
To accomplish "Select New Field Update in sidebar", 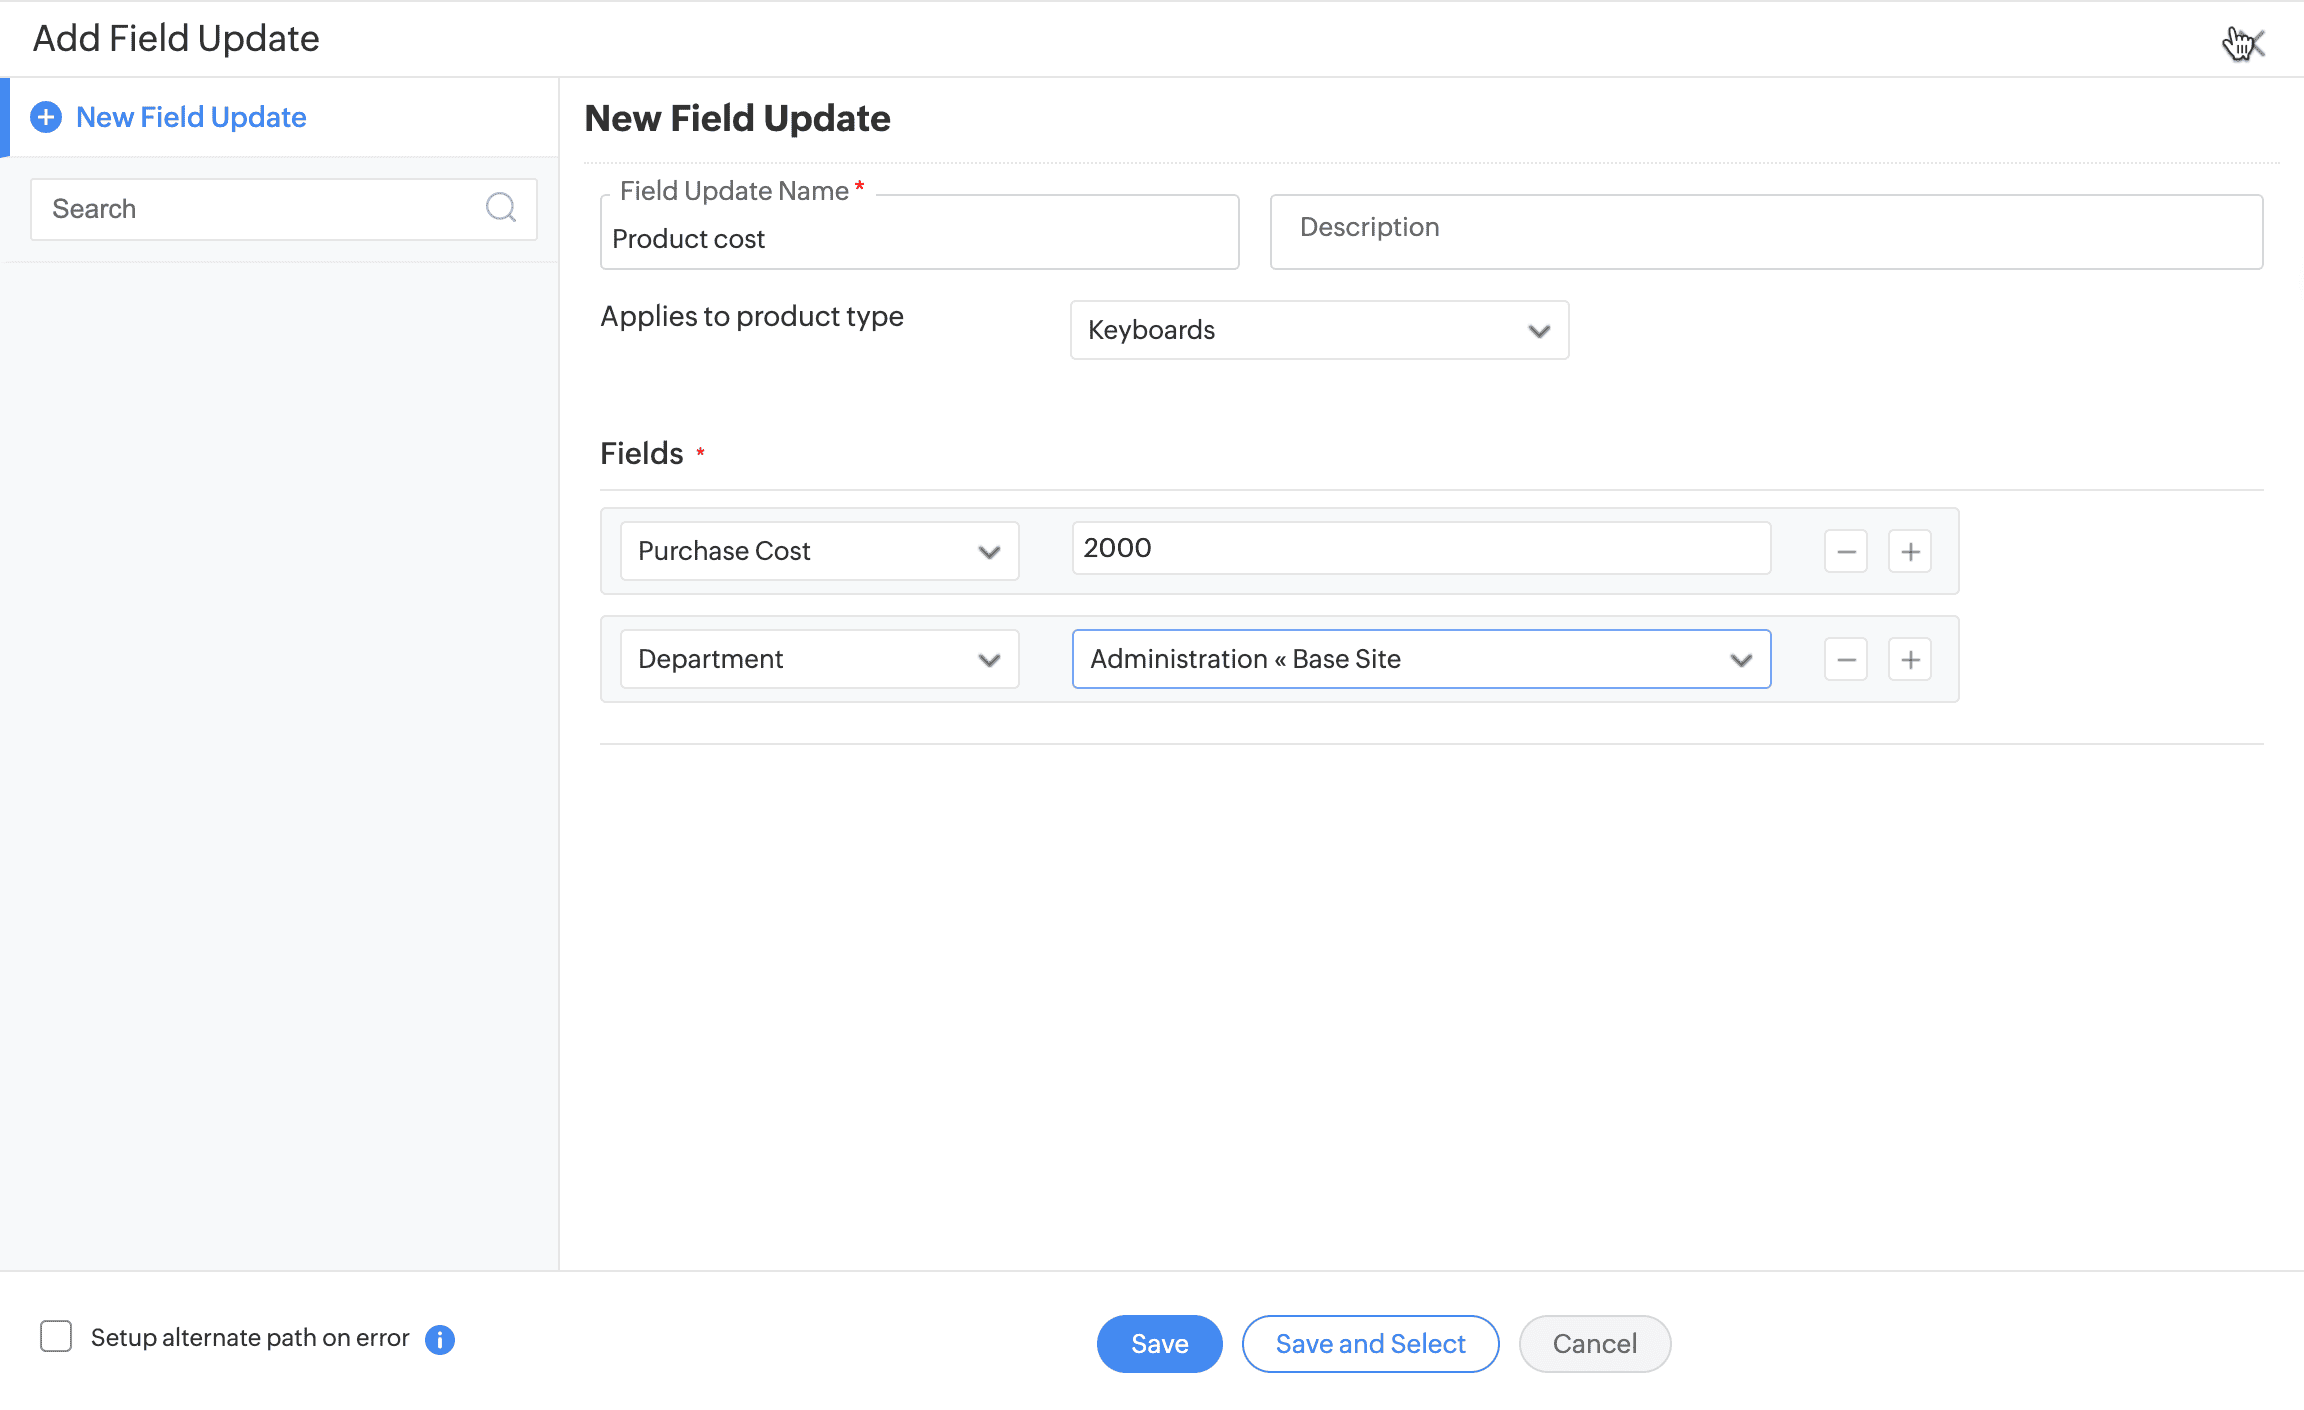I will point(191,117).
